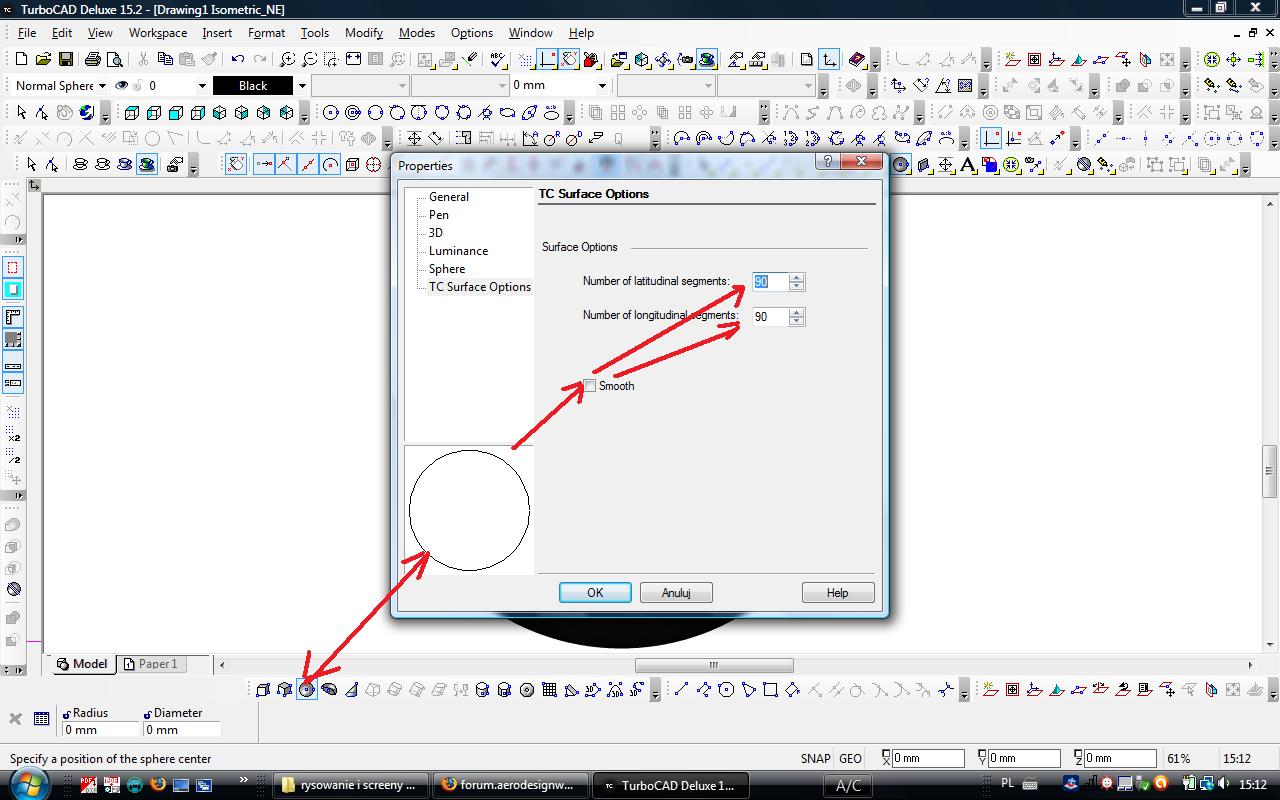Enable the Smooth checkbox
This screenshot has height=800, width=1280.
(x=590, y=386)
